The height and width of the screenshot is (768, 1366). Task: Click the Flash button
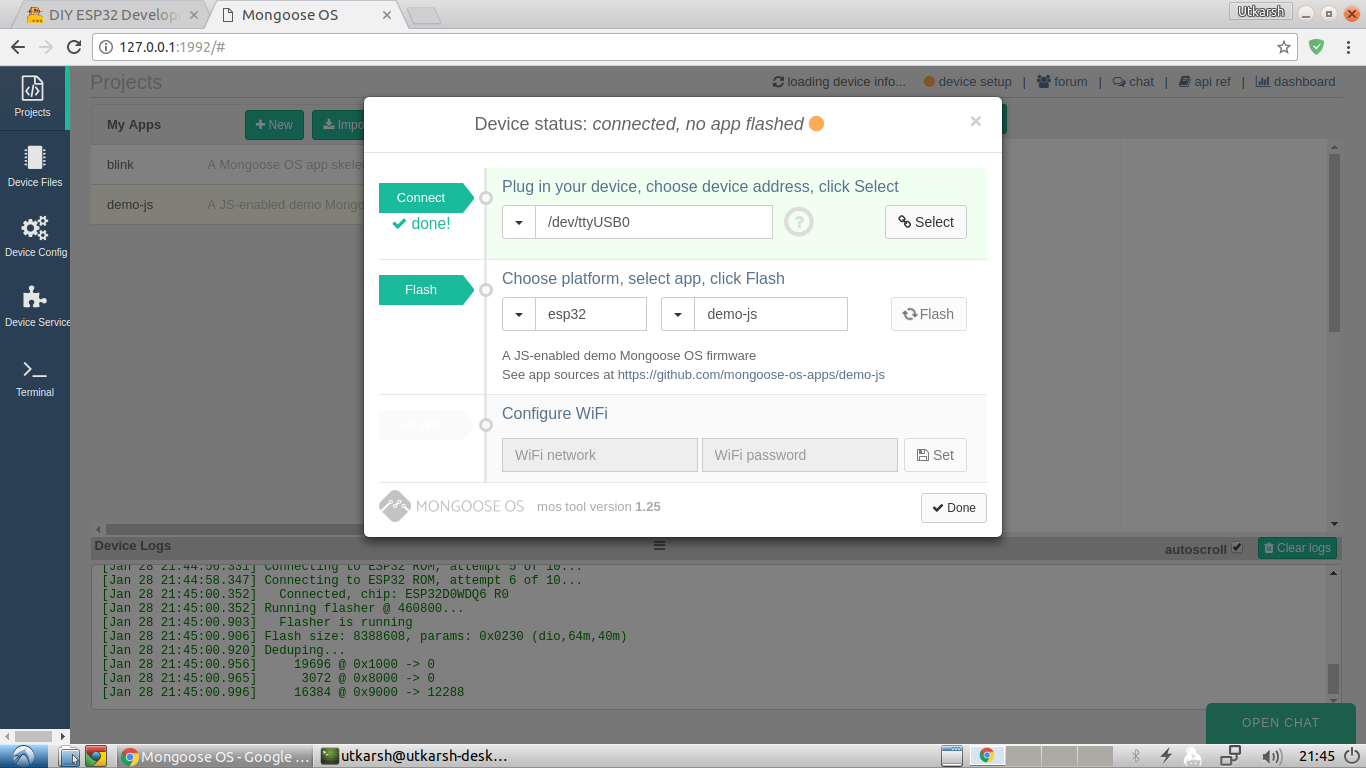pyautogui.click(x=928, y=314)
